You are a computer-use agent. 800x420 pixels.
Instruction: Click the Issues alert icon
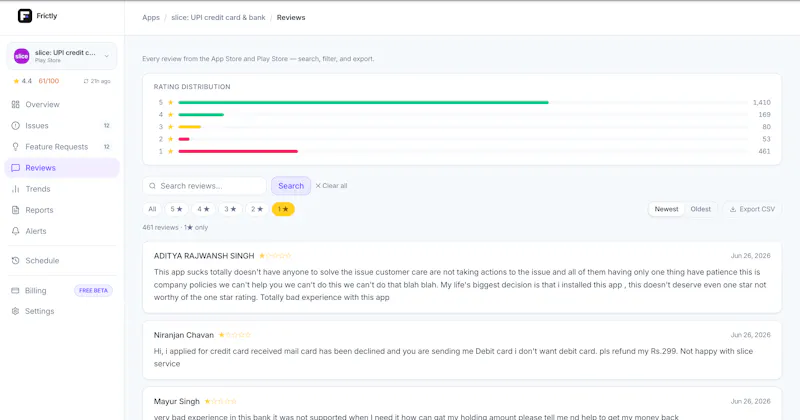15,126
